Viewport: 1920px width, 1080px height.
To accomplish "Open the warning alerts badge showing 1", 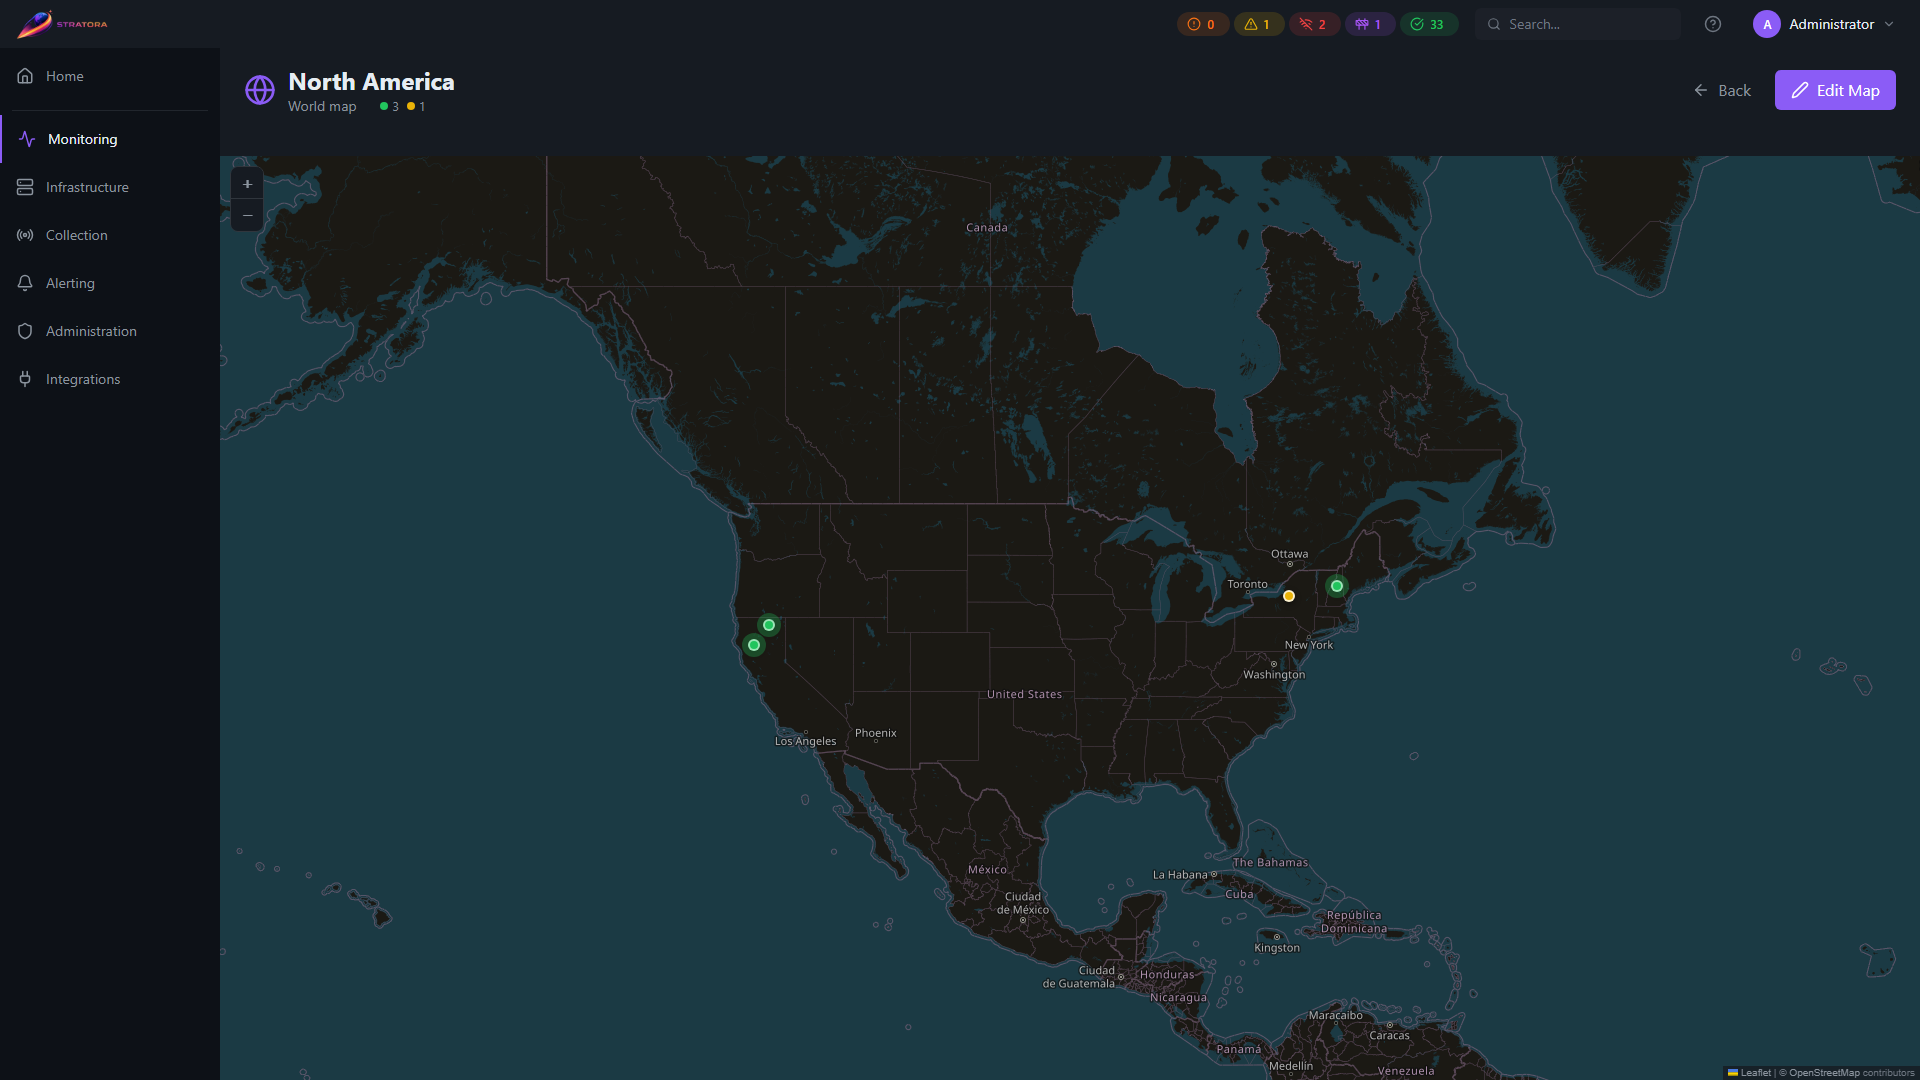I will [x=1258, y=24].
